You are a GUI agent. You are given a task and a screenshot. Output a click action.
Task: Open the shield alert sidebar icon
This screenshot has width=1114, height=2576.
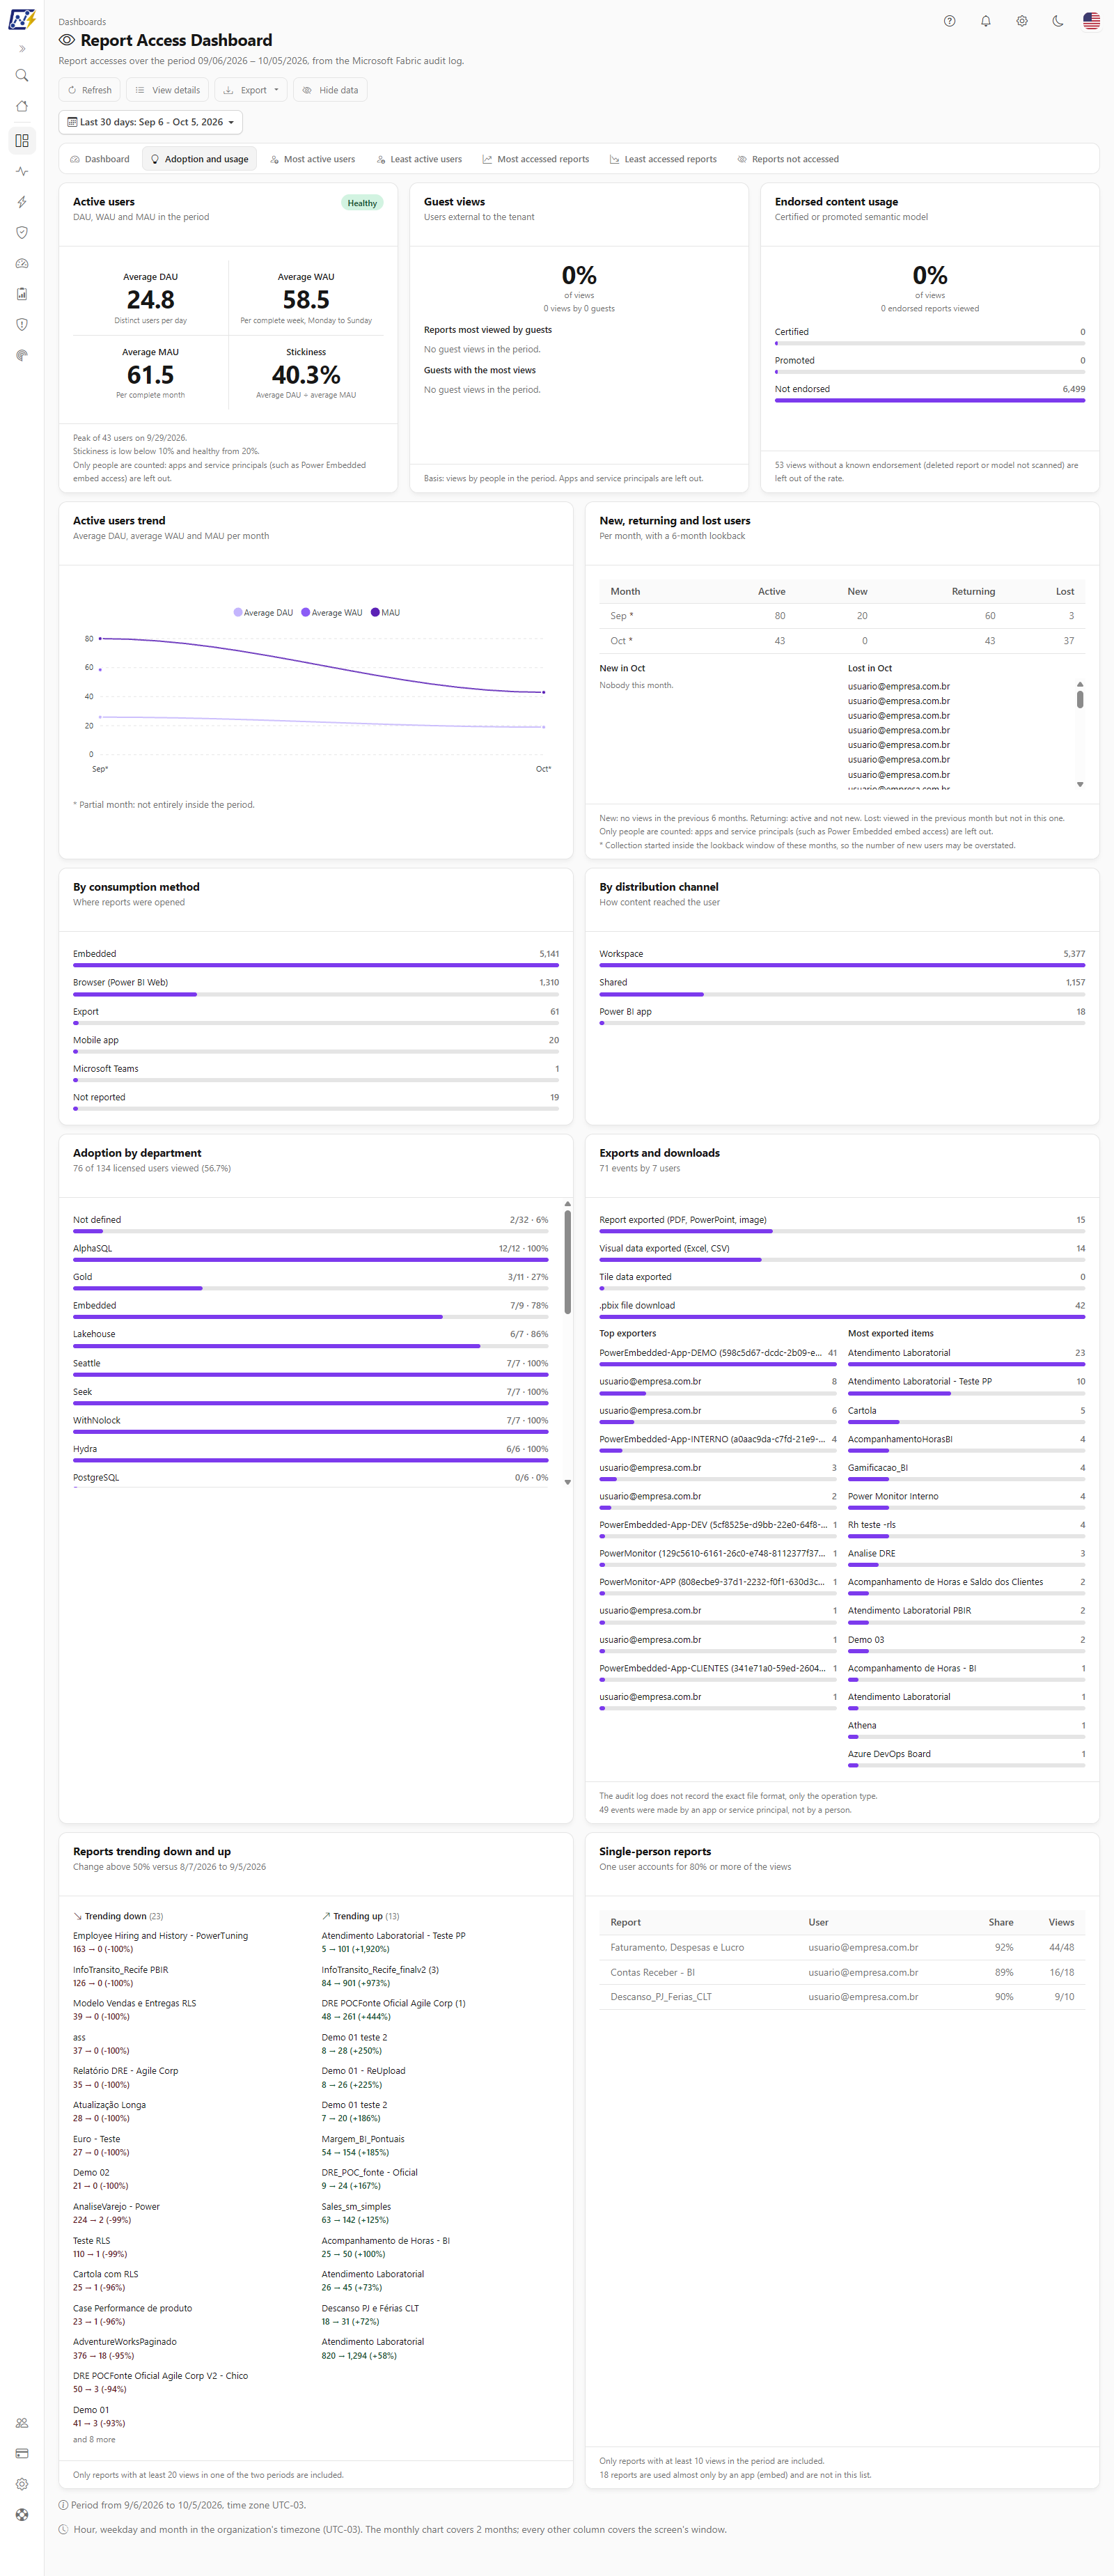click(x=22, y=325)
